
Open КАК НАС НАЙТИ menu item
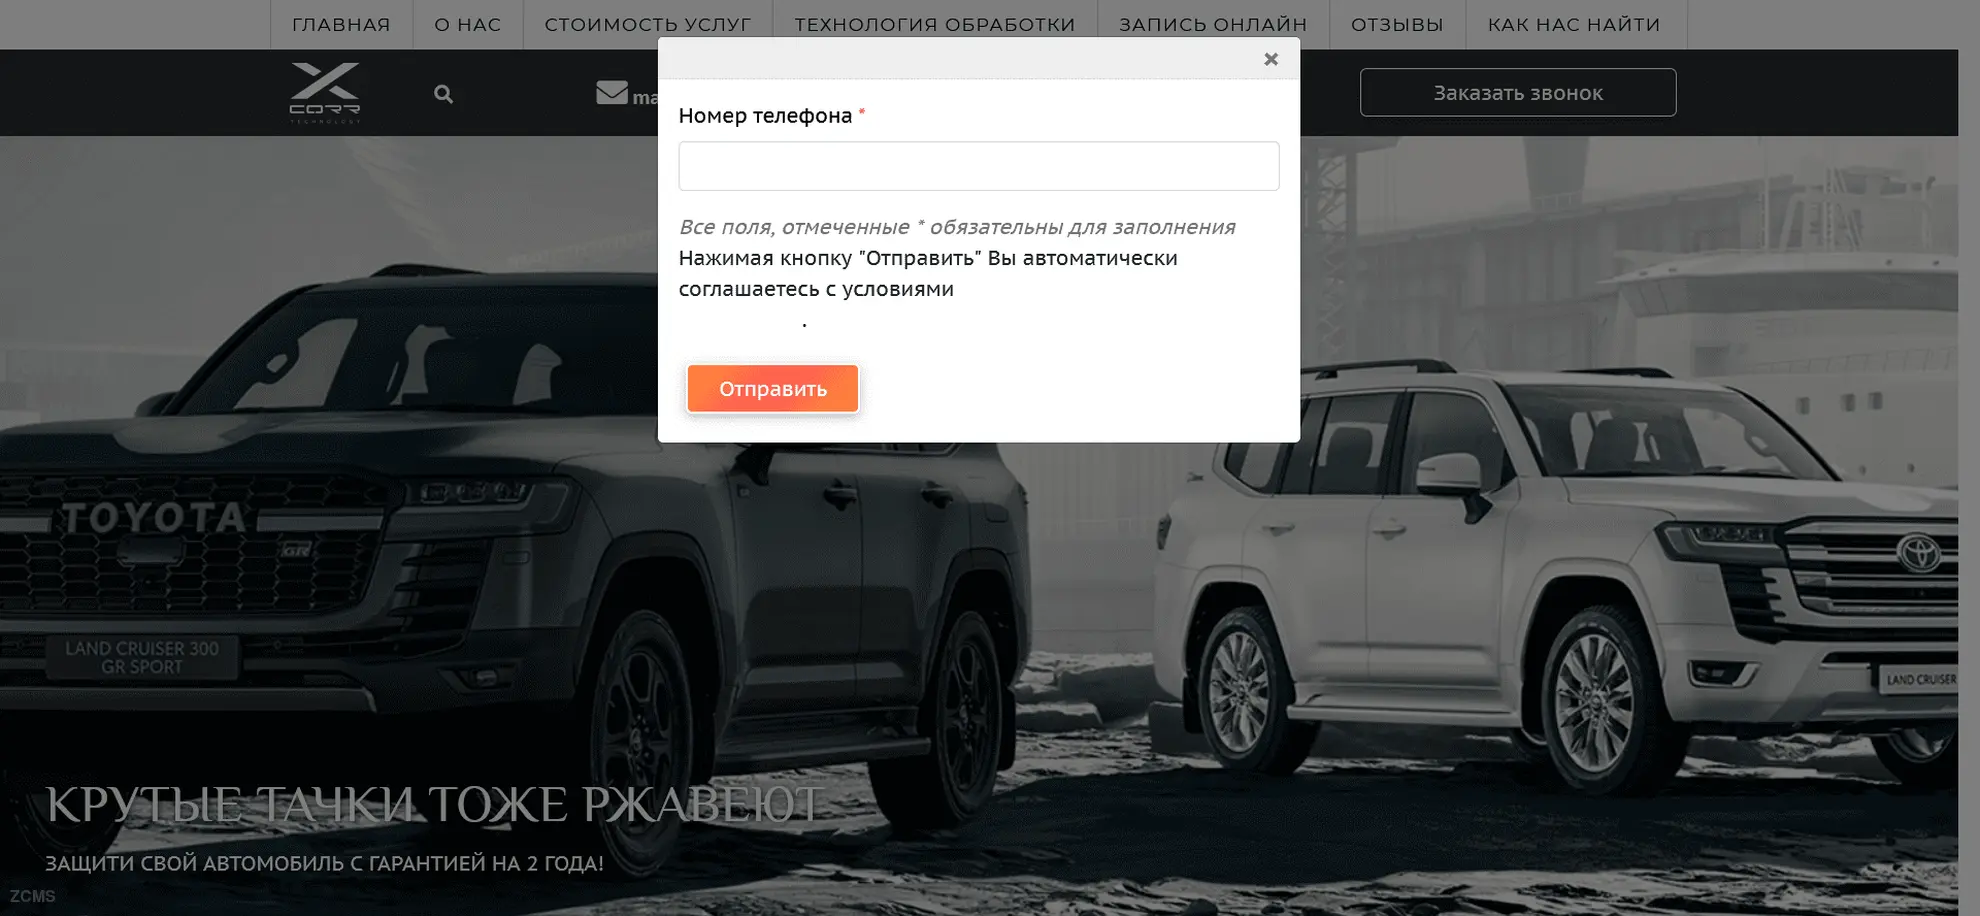point(1574,24)
